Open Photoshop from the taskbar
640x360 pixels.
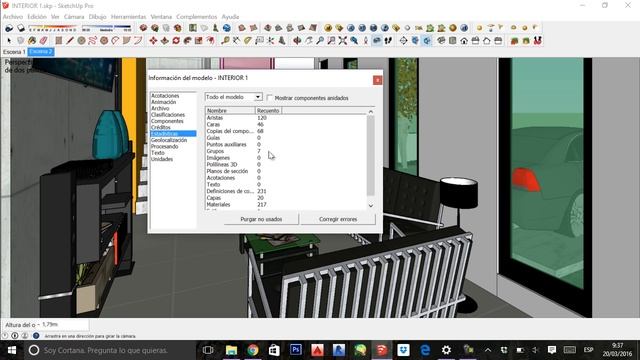point(296,350)
